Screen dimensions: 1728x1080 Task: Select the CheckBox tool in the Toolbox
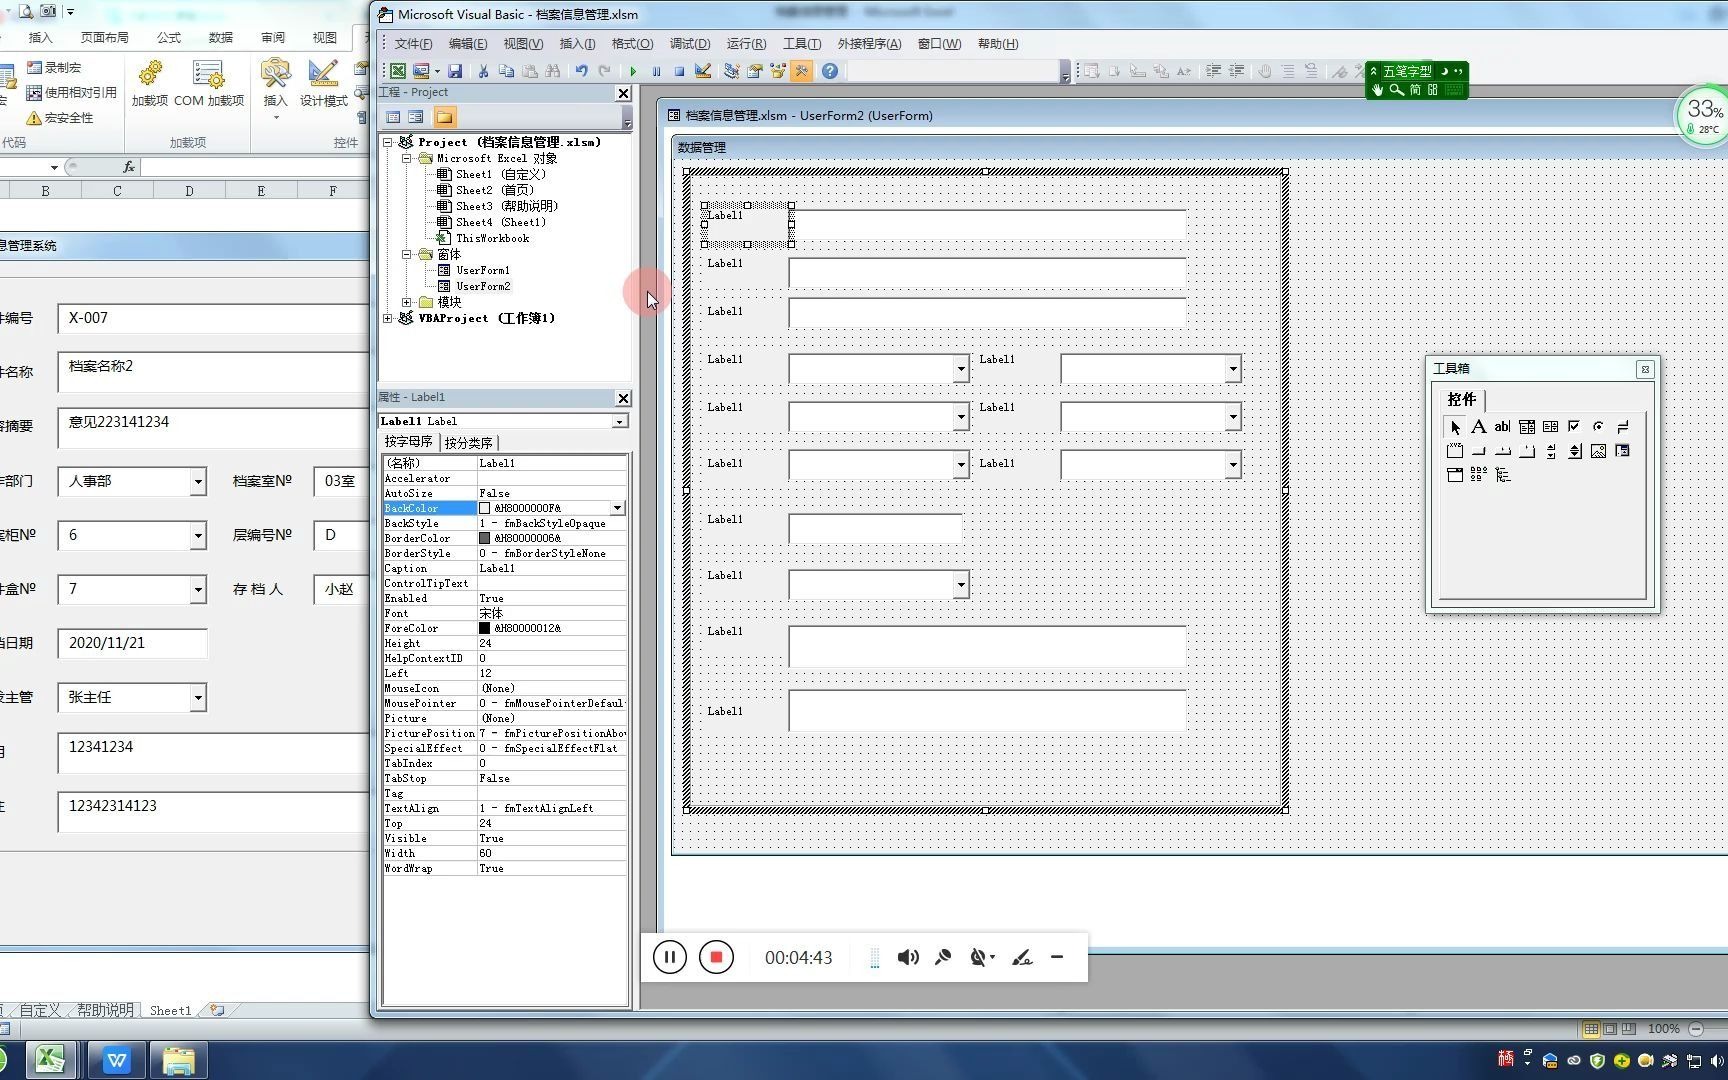click(x=1574, y=426)
